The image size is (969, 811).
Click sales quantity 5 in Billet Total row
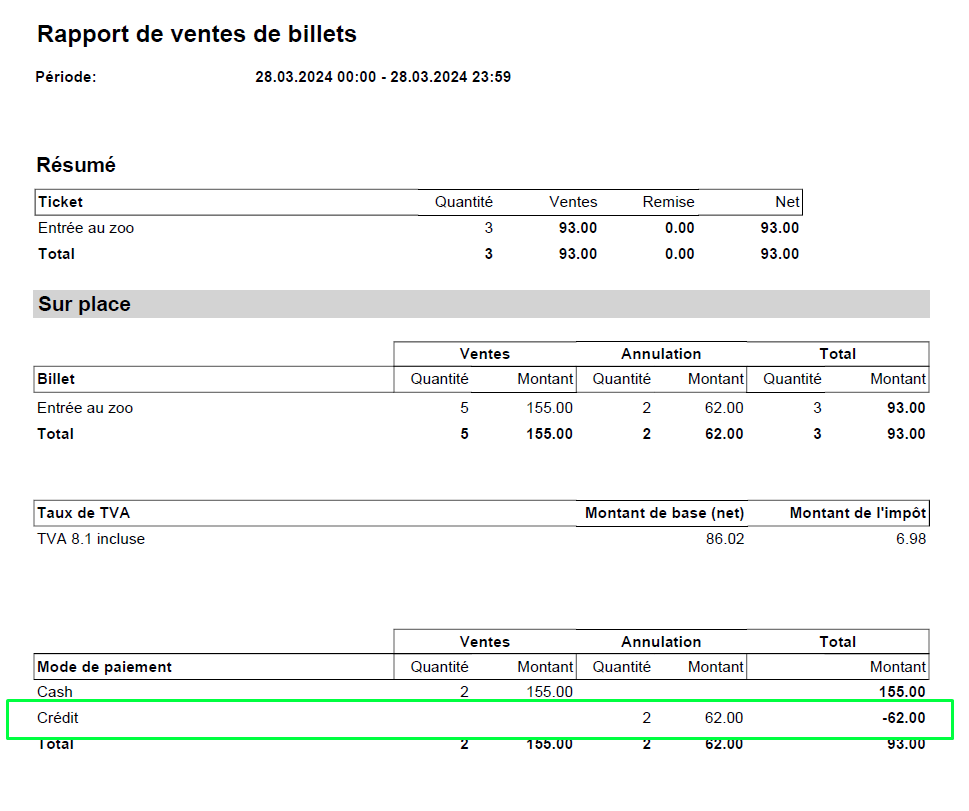pos(464,434)
